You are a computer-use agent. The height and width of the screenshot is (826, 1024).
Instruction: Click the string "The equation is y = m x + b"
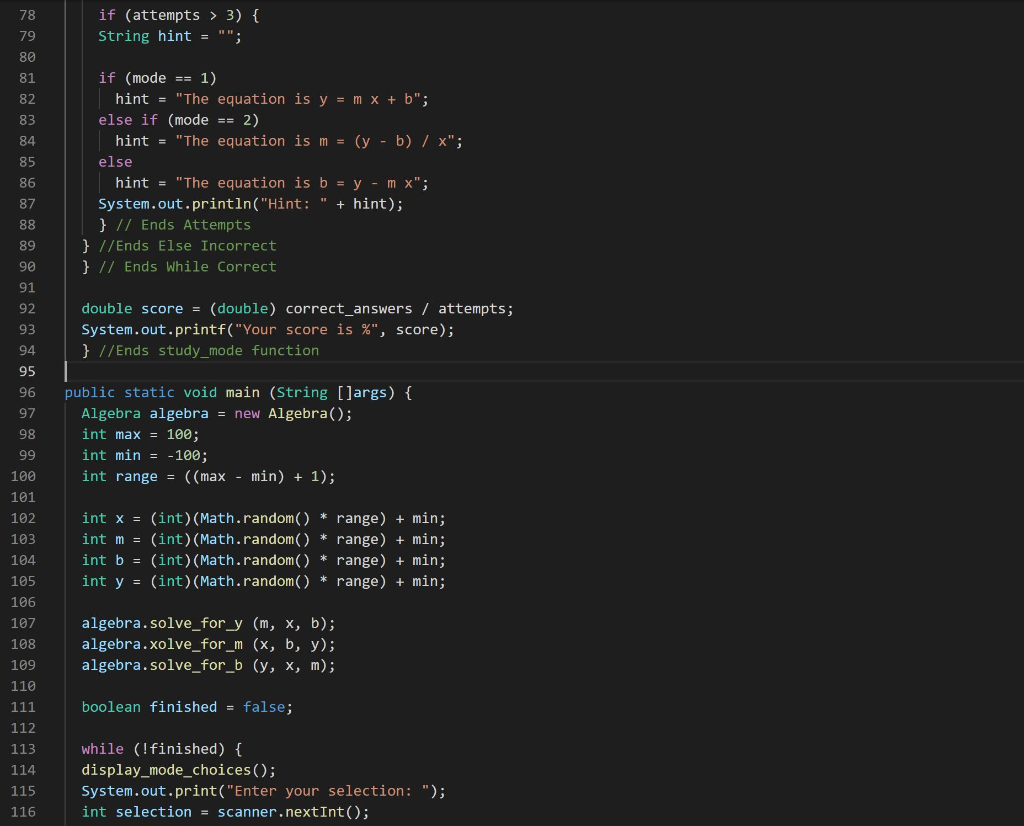(x=298, y=99)
